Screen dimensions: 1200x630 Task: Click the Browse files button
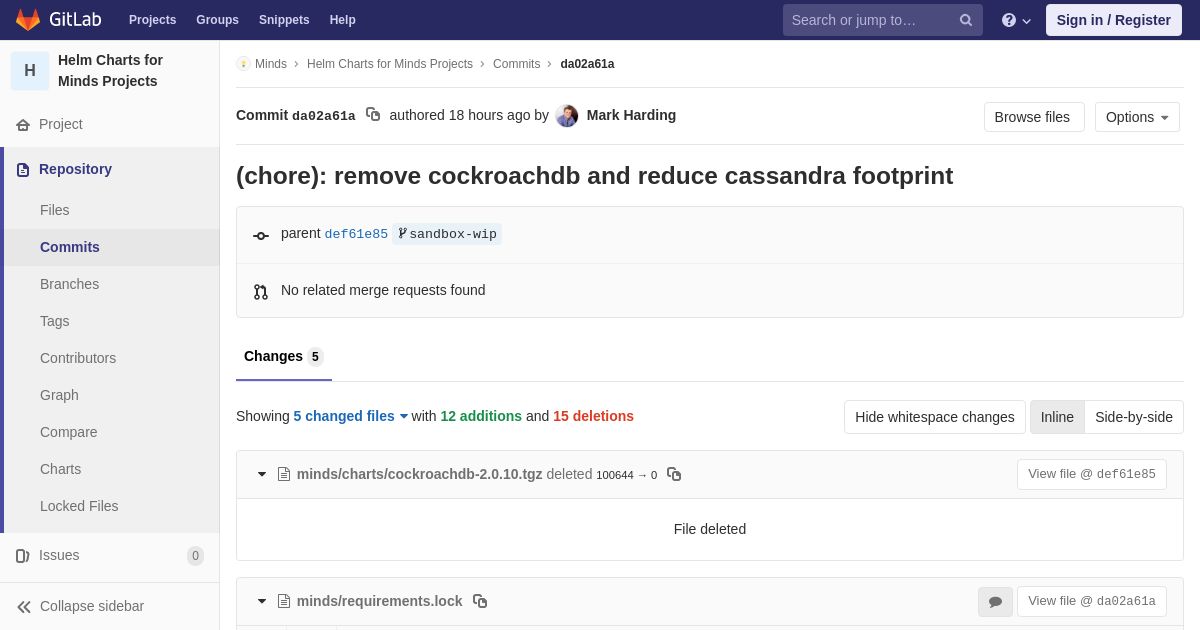tap(1032, 117)
